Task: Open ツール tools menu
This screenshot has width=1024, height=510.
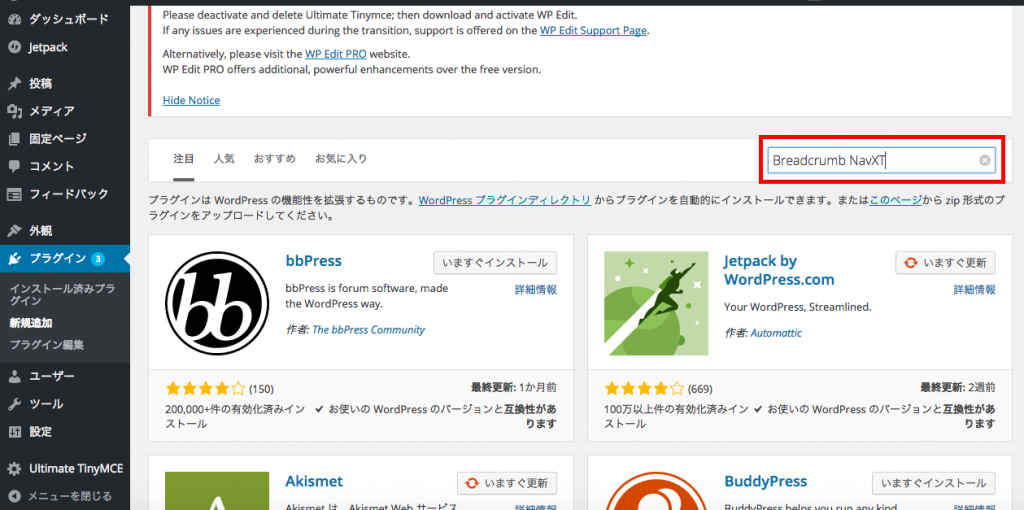Action: click(x=46, y=404)
